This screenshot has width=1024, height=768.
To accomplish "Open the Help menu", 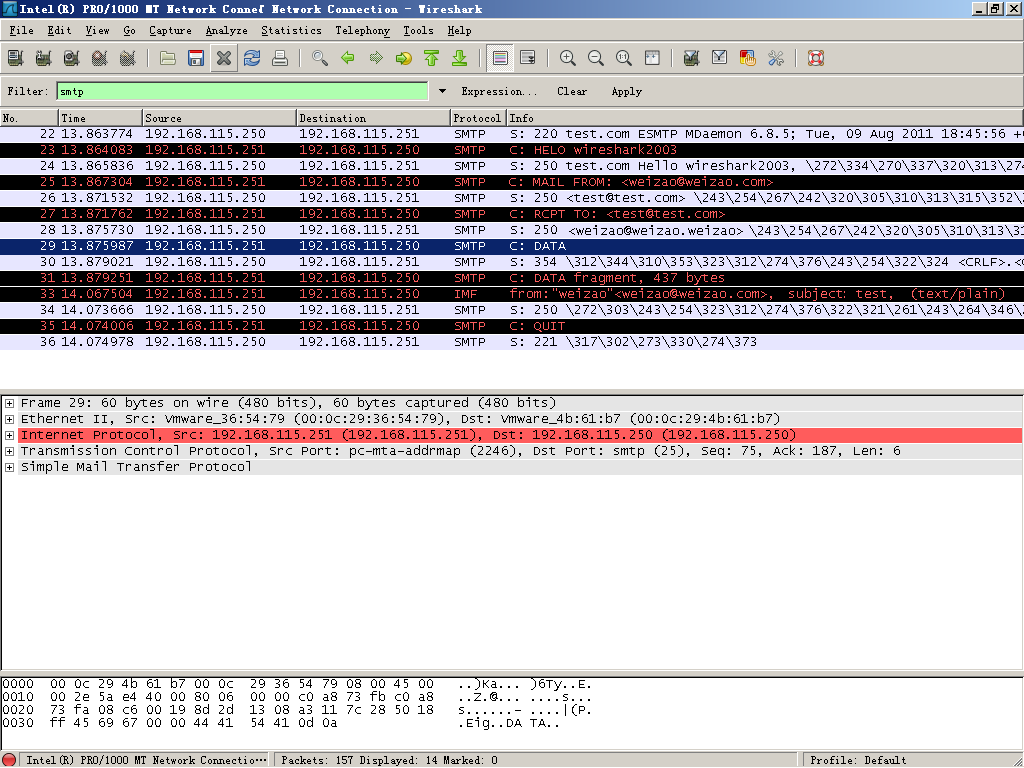I will click(459, 31).
